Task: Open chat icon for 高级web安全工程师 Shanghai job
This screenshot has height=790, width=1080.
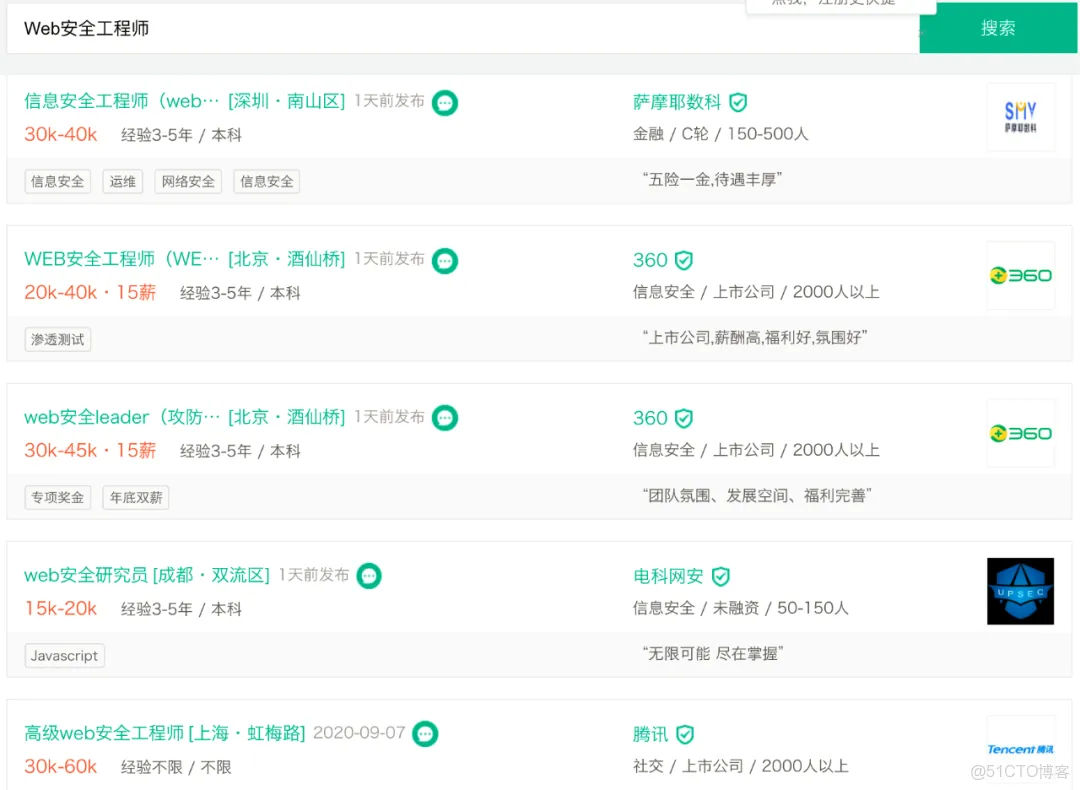Action: click(426, 734)
